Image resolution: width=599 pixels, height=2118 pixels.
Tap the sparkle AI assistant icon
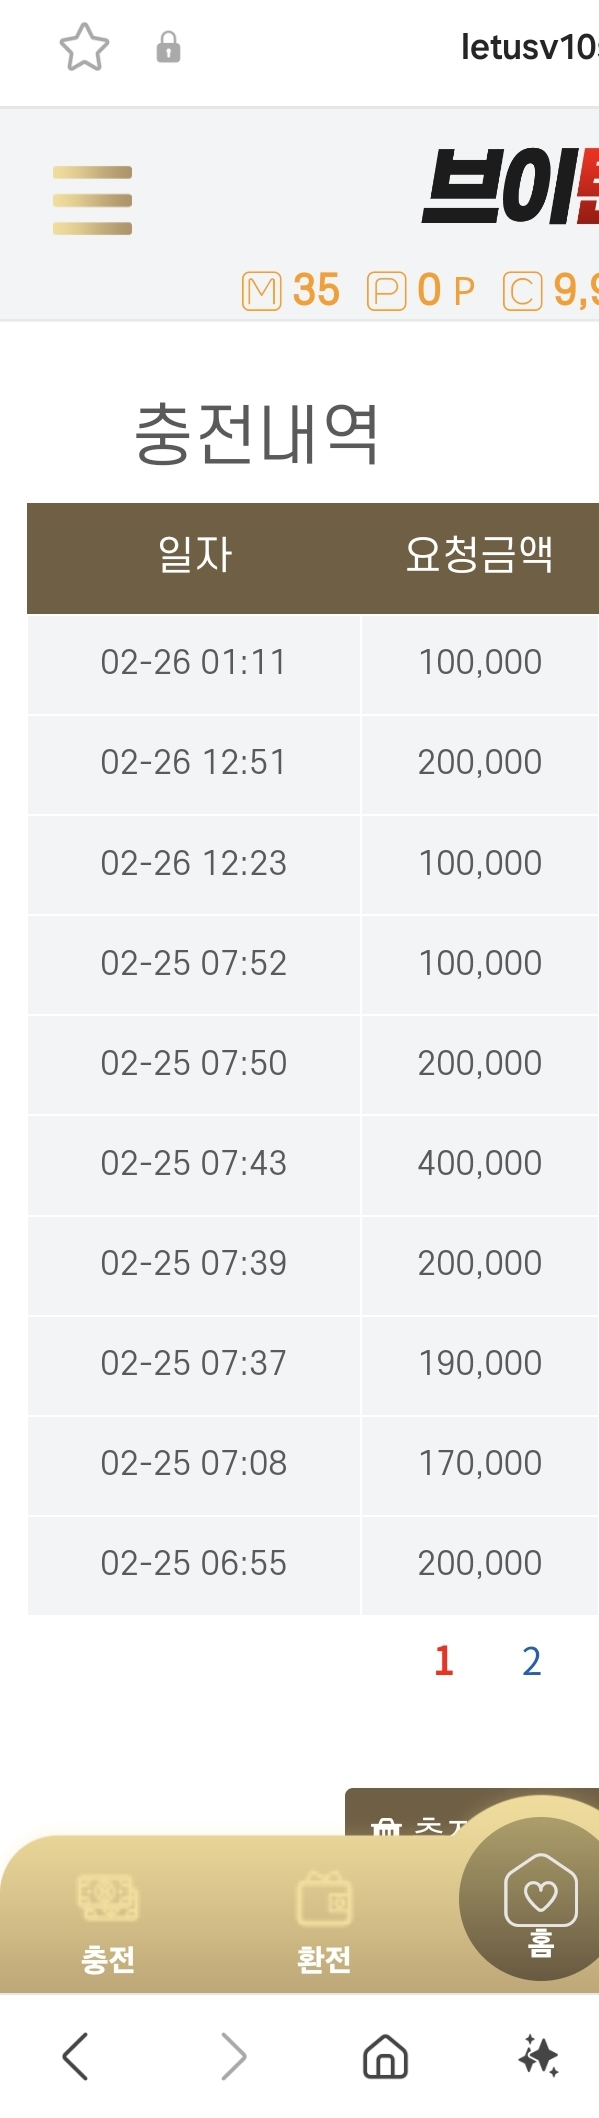539,2057
